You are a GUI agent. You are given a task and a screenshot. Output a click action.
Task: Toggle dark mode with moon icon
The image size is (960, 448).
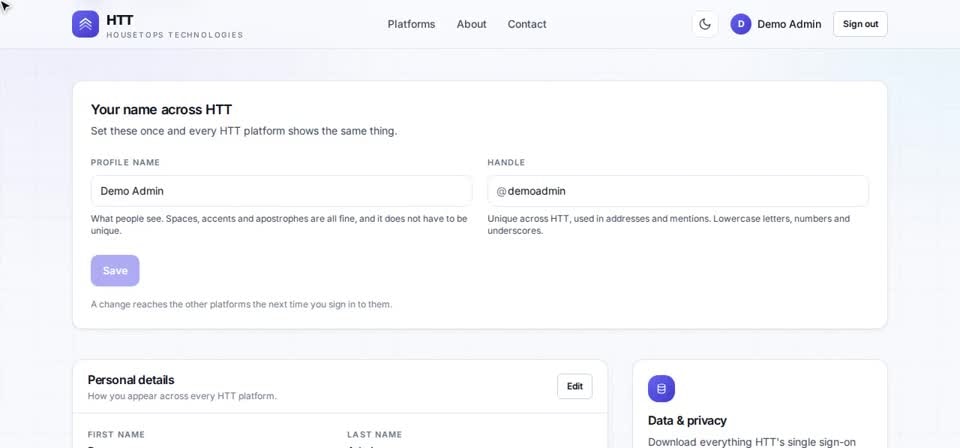coord(705,24)
